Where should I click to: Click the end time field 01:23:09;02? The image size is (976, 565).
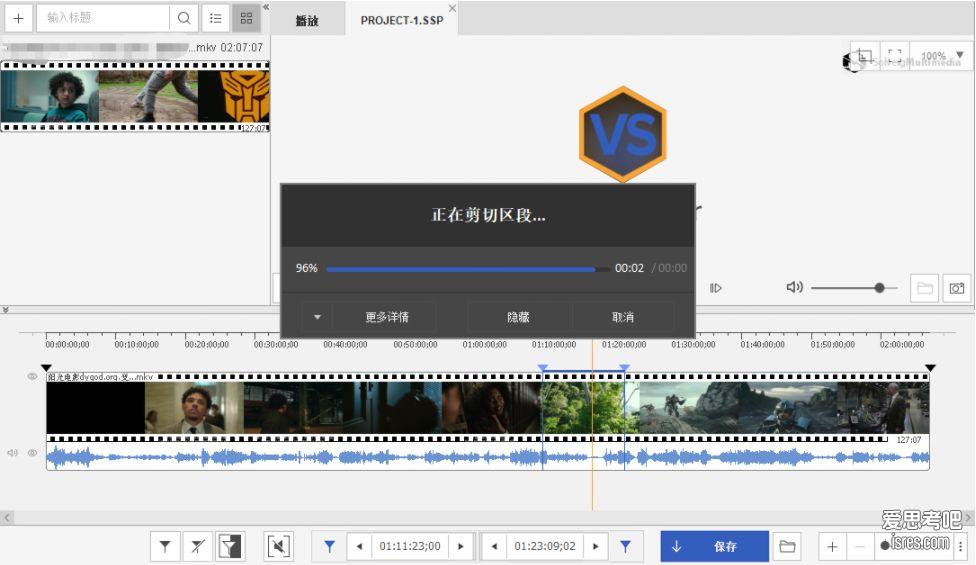tap(545, 546)
